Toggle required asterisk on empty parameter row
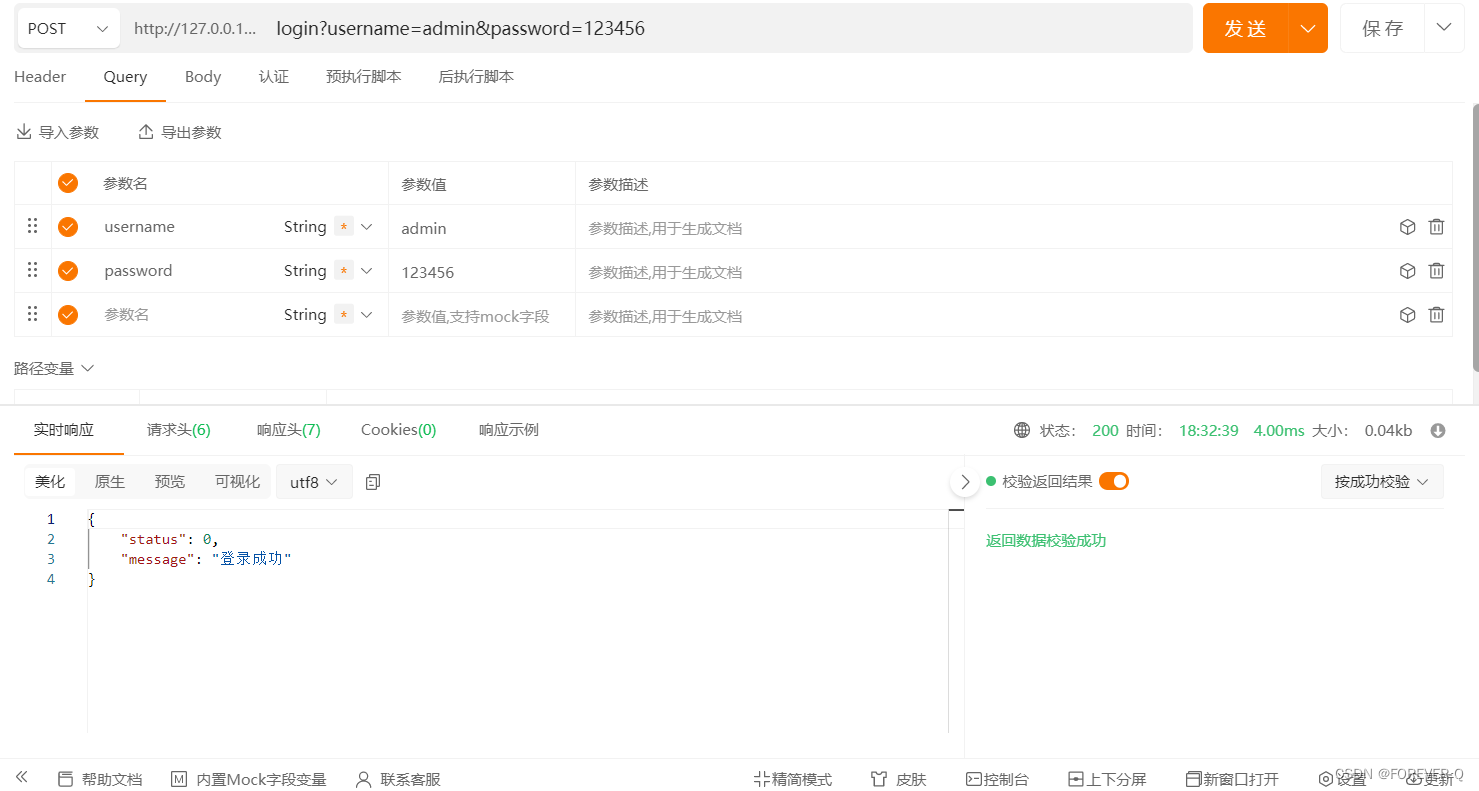 [344, 315]
